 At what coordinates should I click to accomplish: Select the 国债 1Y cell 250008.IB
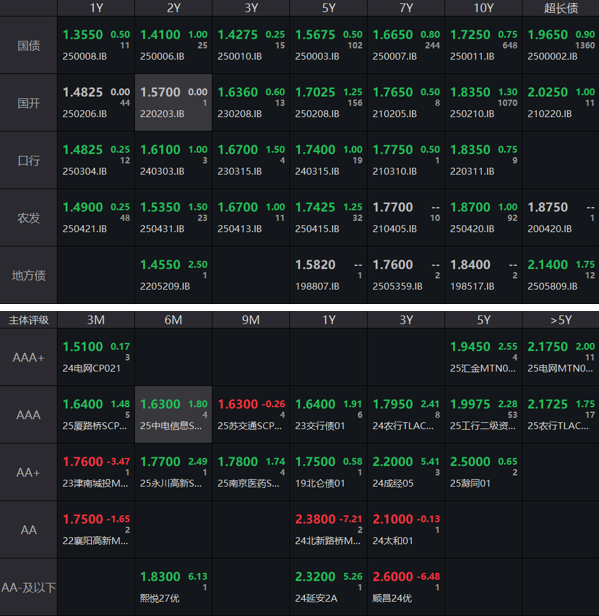coord(96,45)
